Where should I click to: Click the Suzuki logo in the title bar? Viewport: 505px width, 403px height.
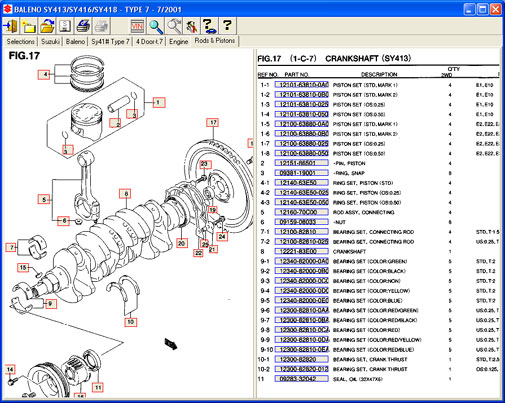8,9
